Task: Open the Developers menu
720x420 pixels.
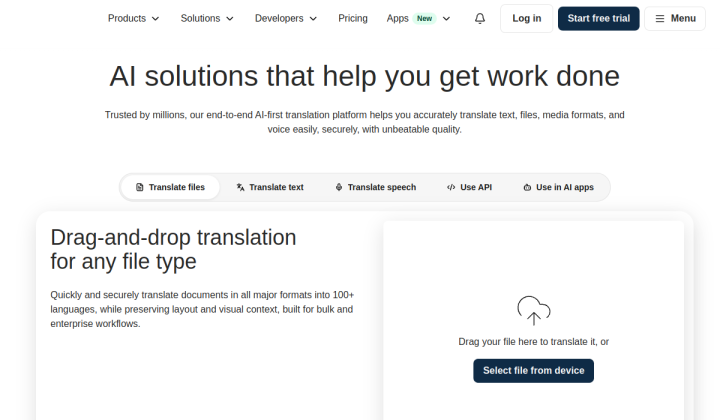Action: click(x=286, y=18)
